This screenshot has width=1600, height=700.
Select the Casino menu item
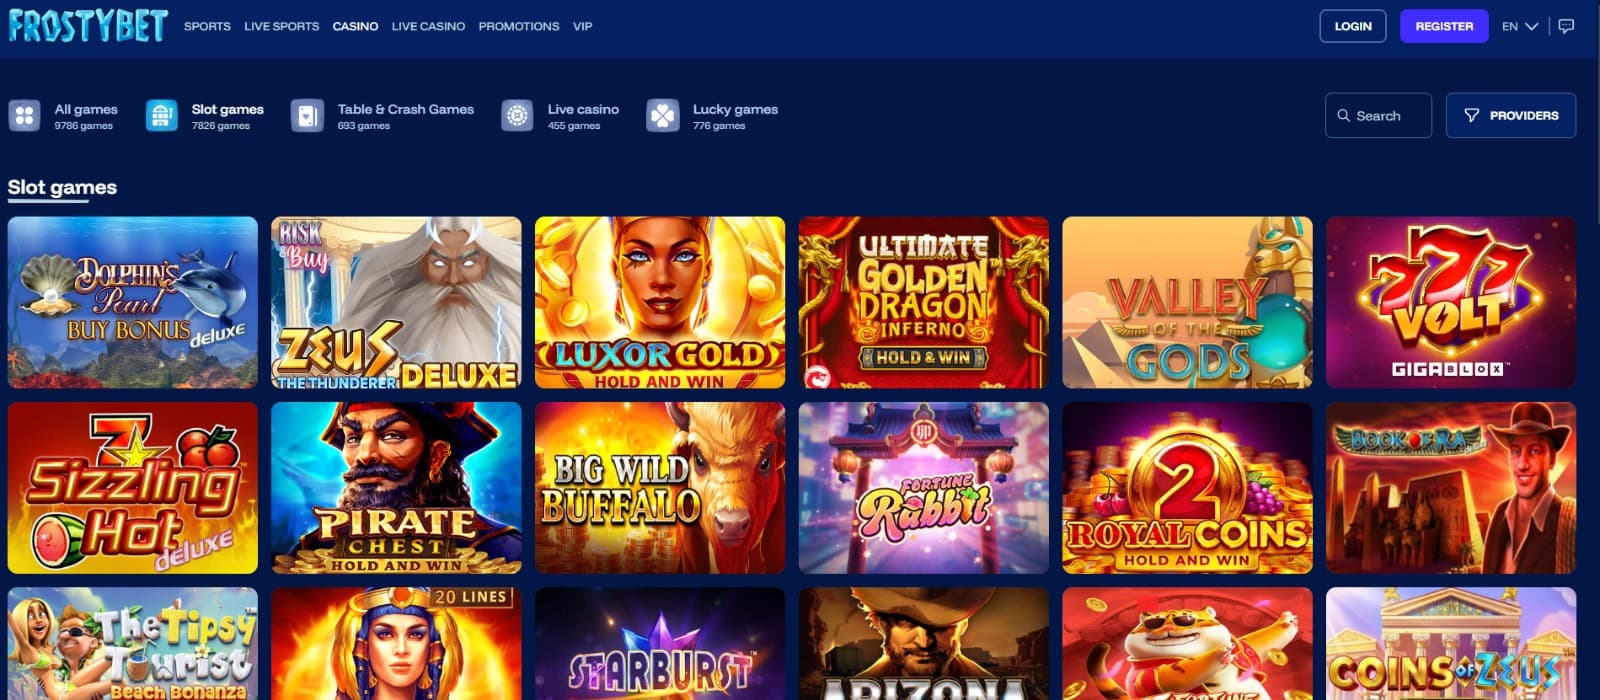355,27
